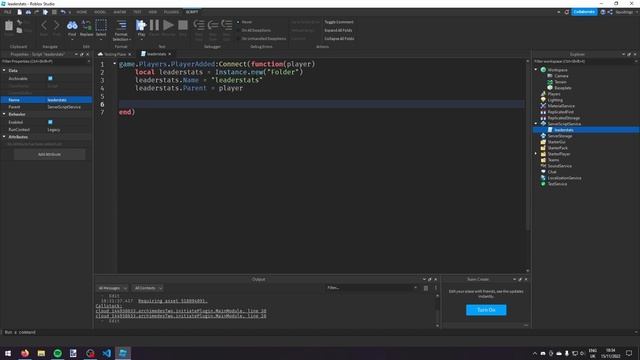Open the All Contexts dropdown in Output
Viewport: 640px width, 360px height.
point(148,288)
